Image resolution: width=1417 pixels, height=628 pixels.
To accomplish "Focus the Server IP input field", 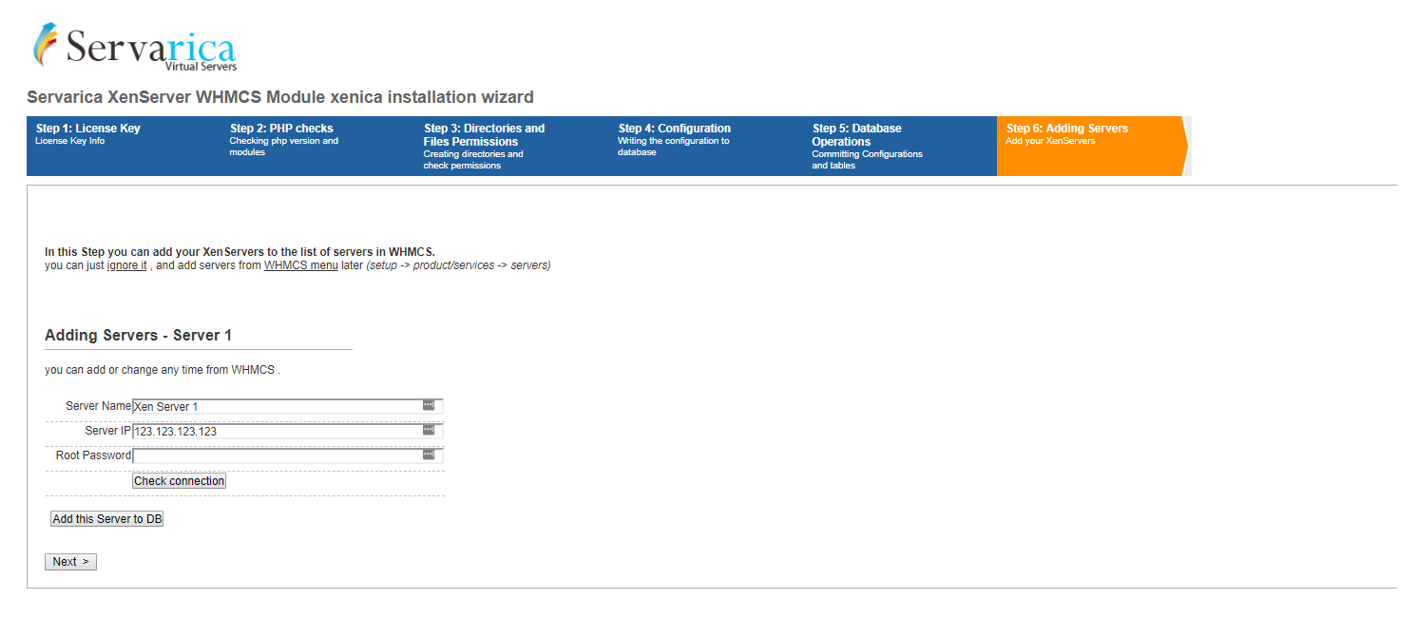I will [288, 431].
